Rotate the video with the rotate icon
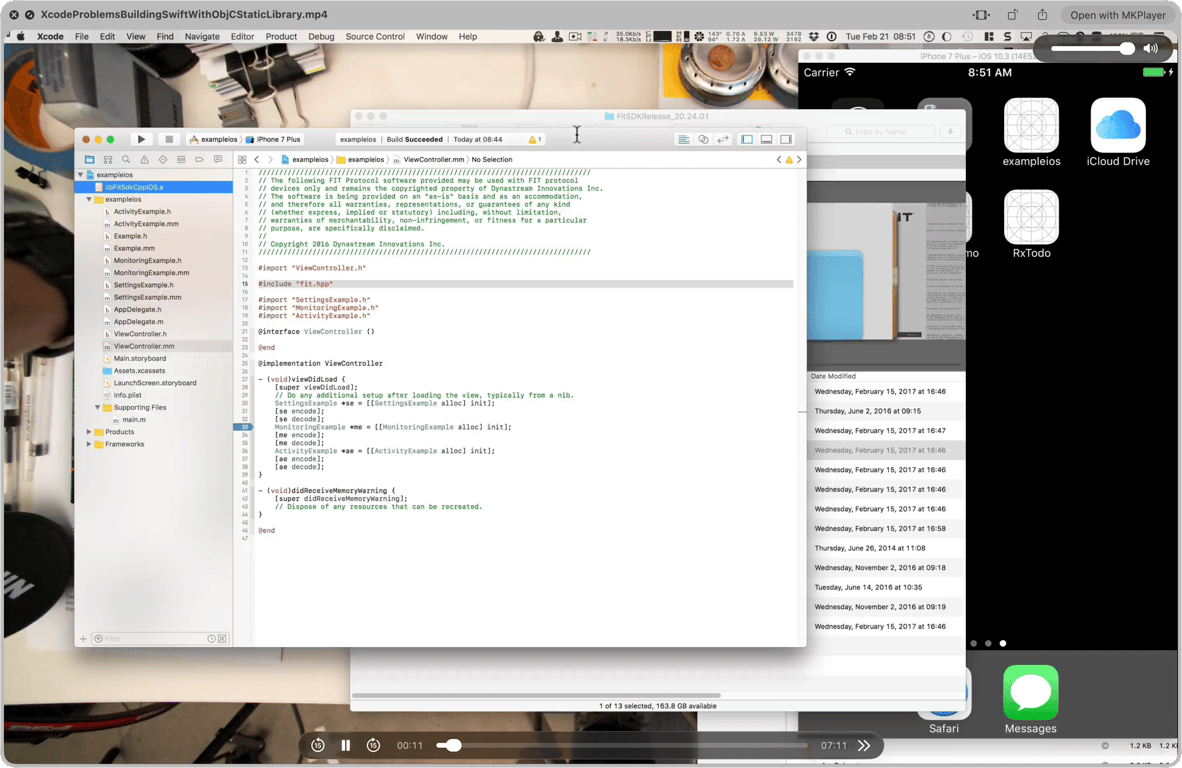 [1012, 15]
